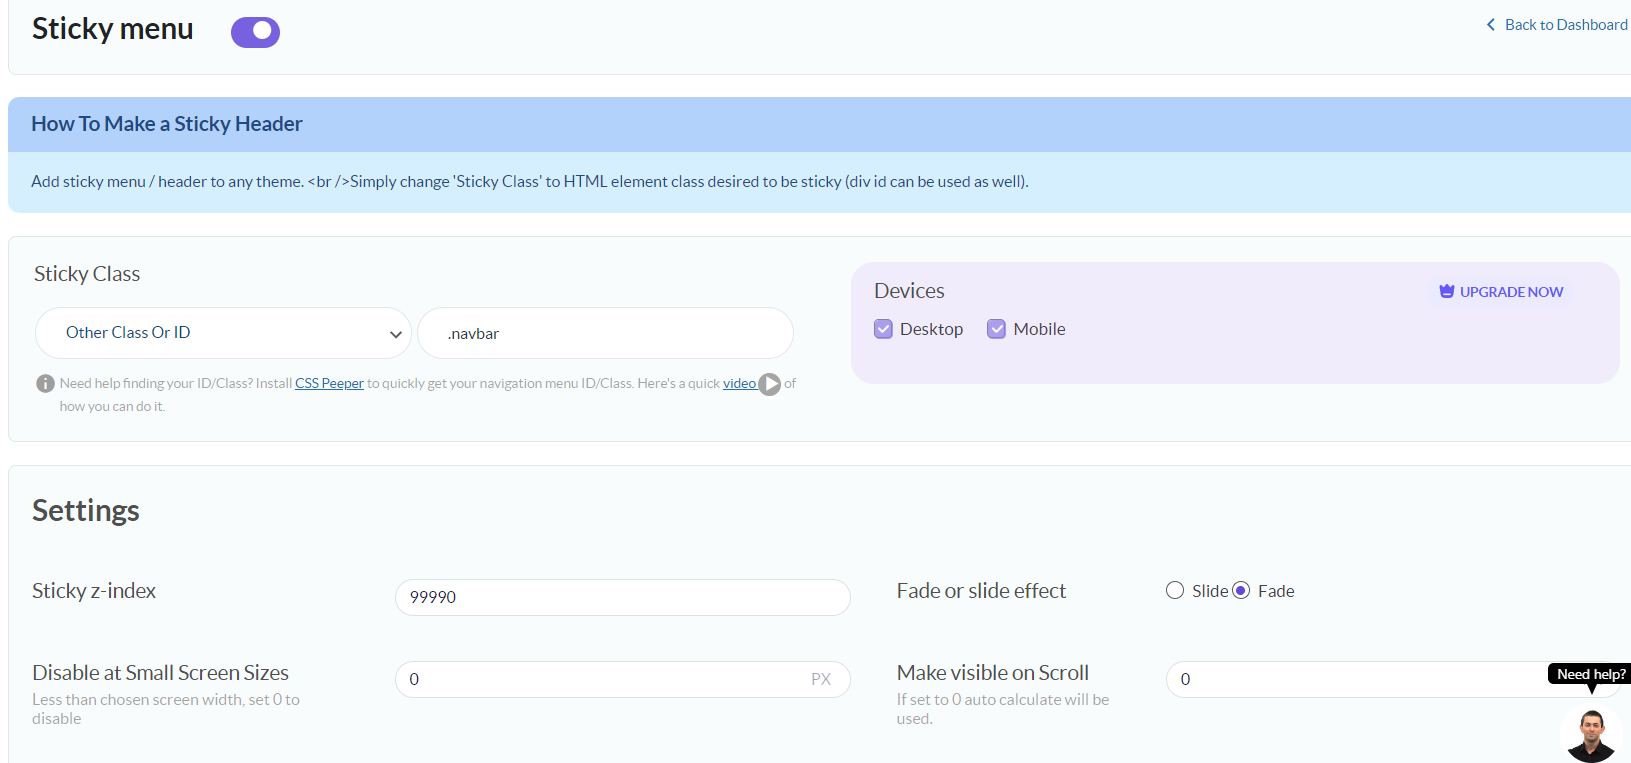Image resolution: width=1631 pixels, height=763 pixels.
Task: Open the support avatar chat icon
Action: point(1590,733)
